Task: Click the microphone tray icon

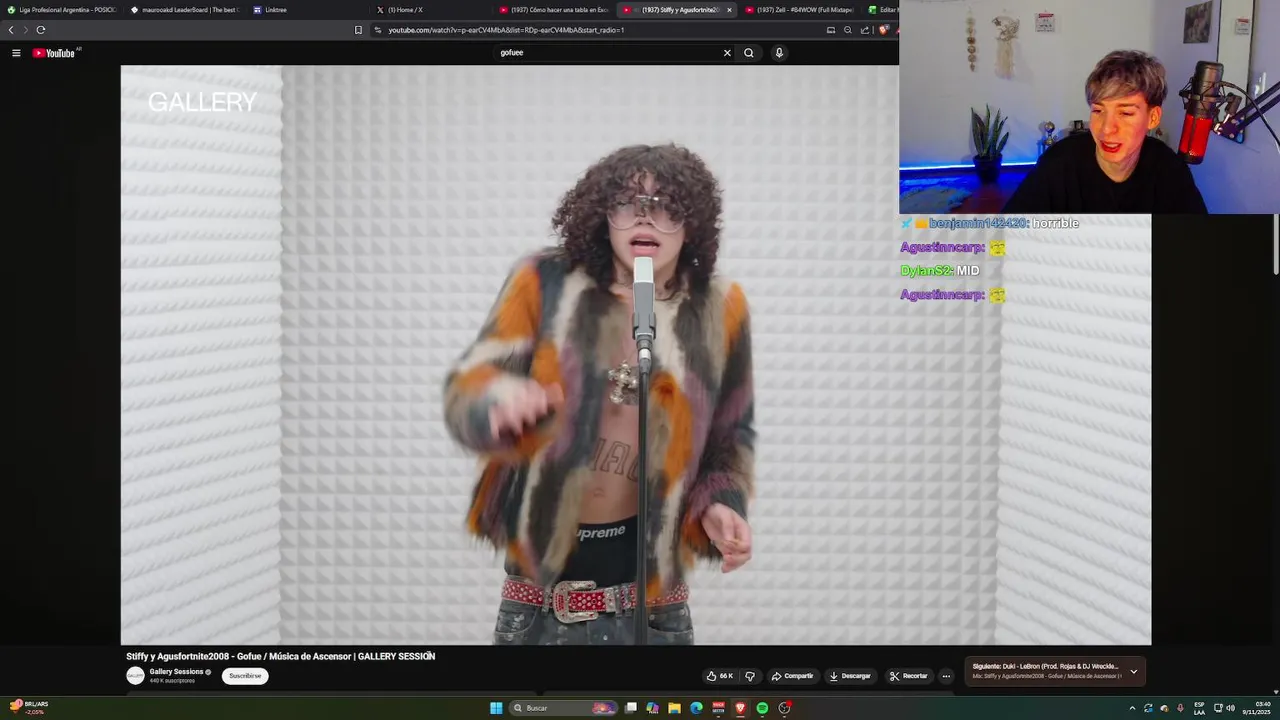Action: coord(1180,708)
